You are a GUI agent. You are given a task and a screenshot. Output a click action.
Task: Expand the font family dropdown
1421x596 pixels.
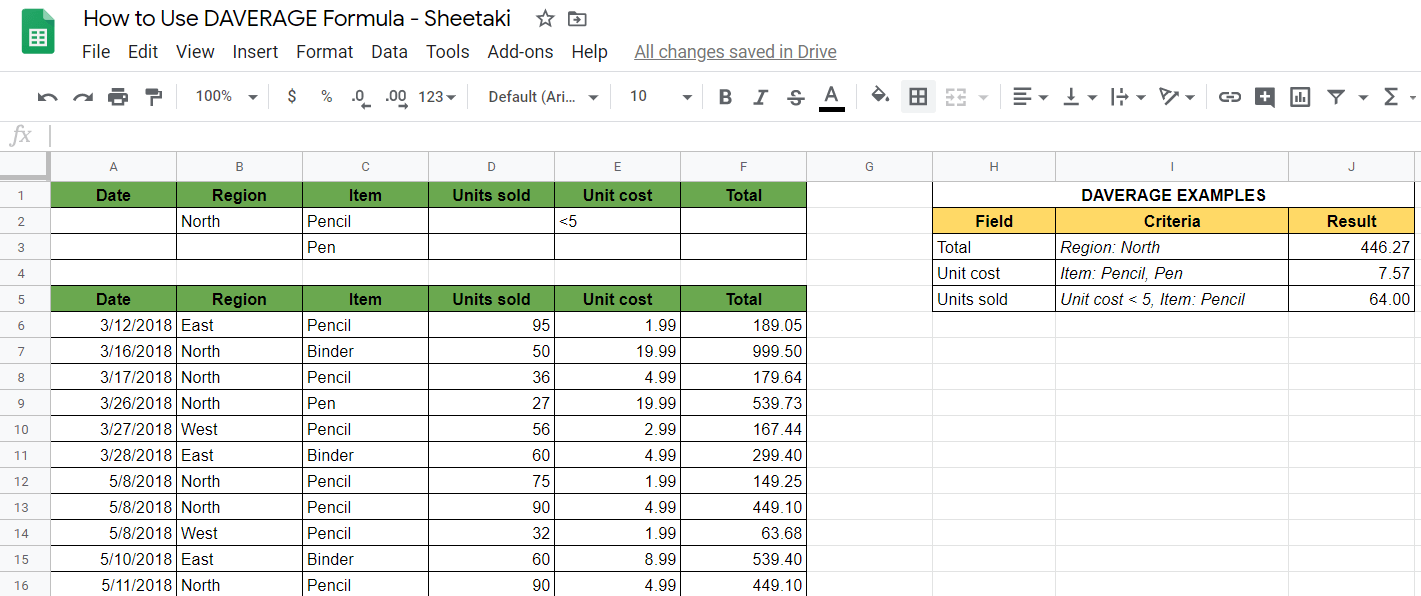click(543, 97)
